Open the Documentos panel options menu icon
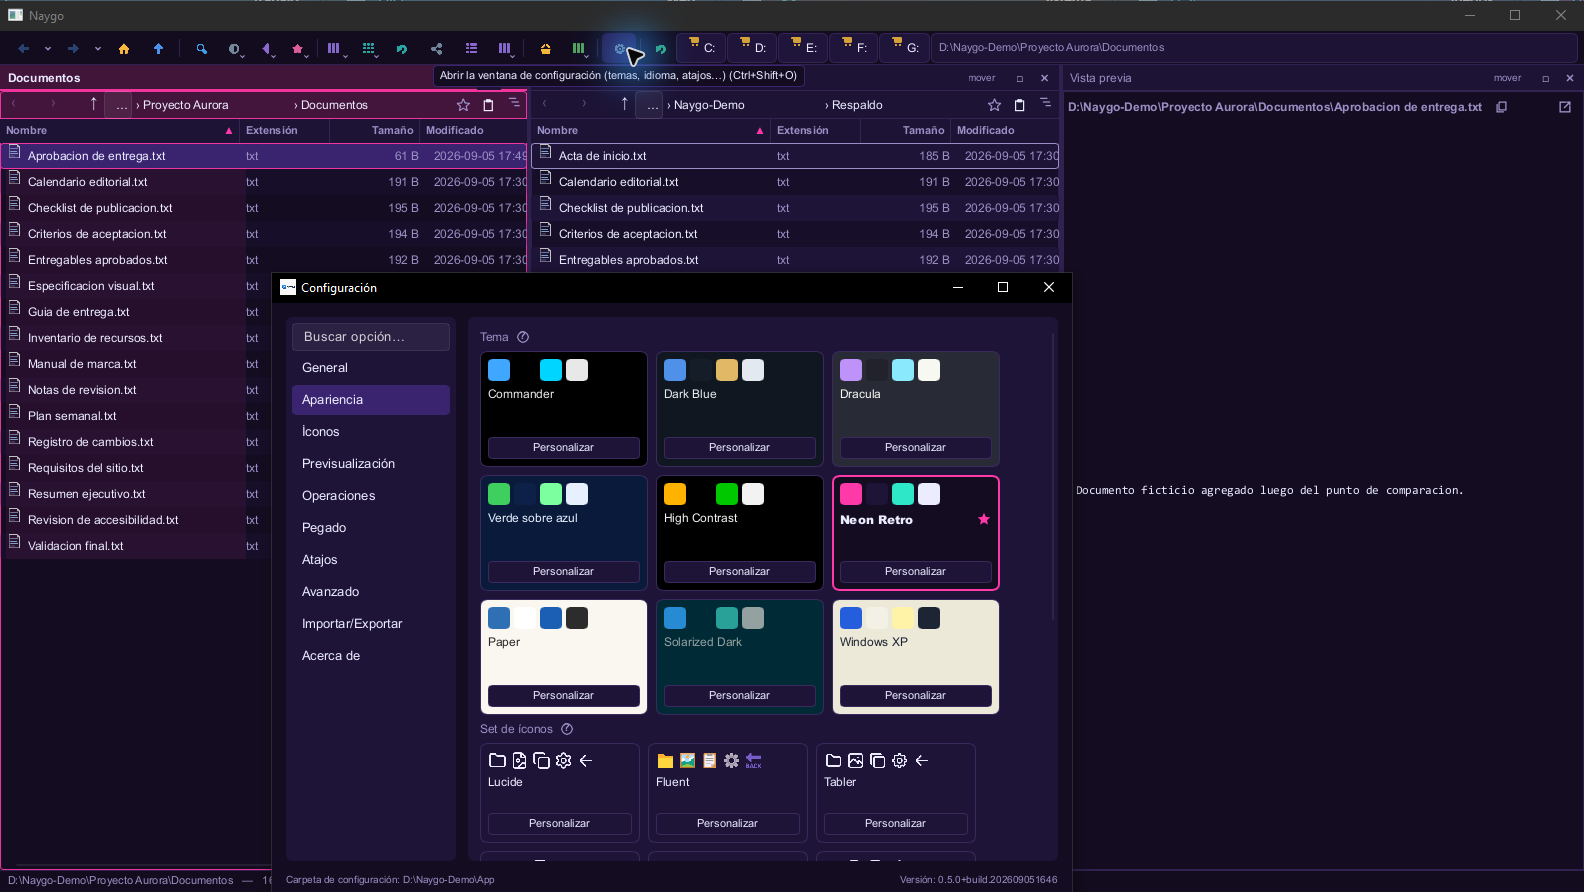Image resolution: width=1584 pixels, height=892 pixels. click(x=514, y=104)
